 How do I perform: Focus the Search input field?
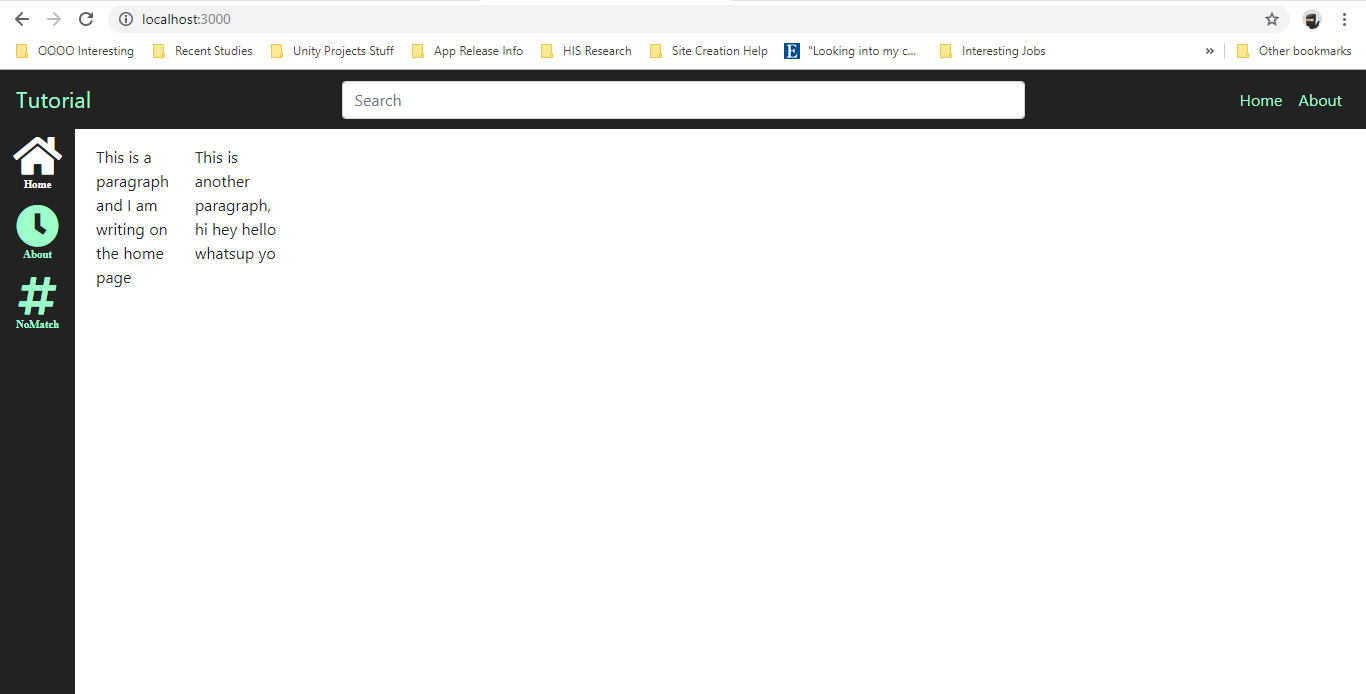tap(683, 100)
